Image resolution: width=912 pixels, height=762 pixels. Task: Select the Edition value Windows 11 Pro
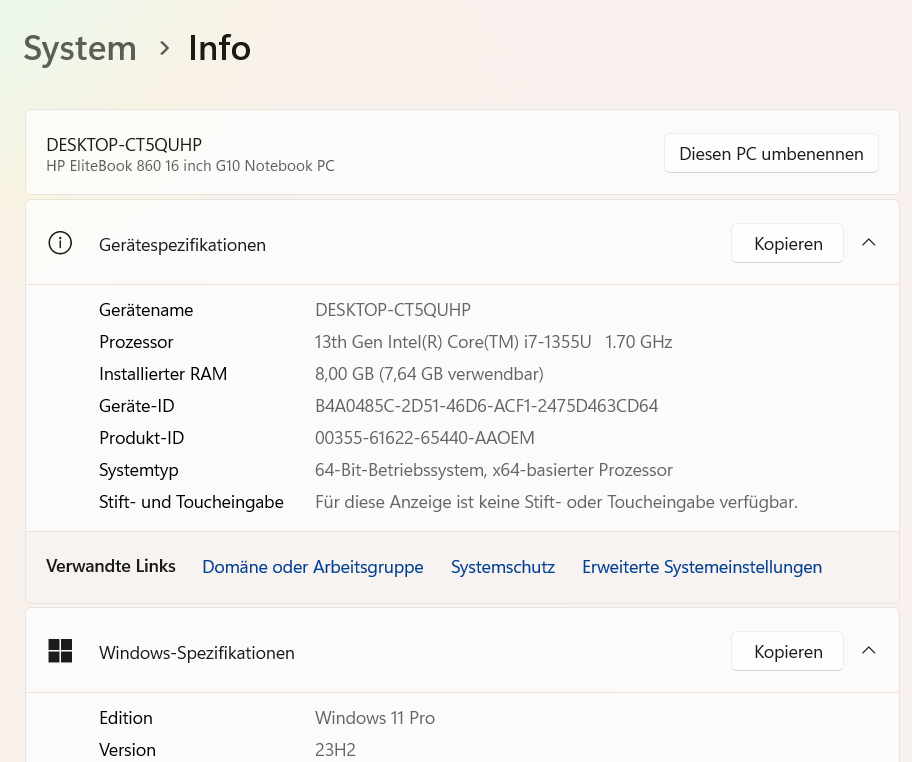(x=375, y=717)
